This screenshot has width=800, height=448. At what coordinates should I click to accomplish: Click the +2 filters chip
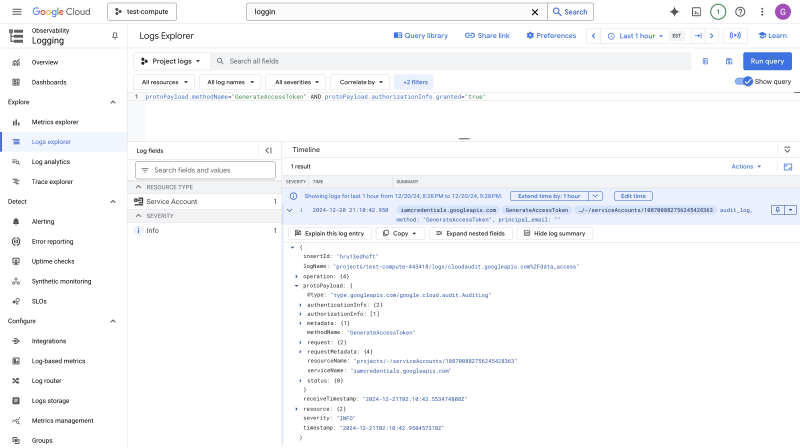415,82
